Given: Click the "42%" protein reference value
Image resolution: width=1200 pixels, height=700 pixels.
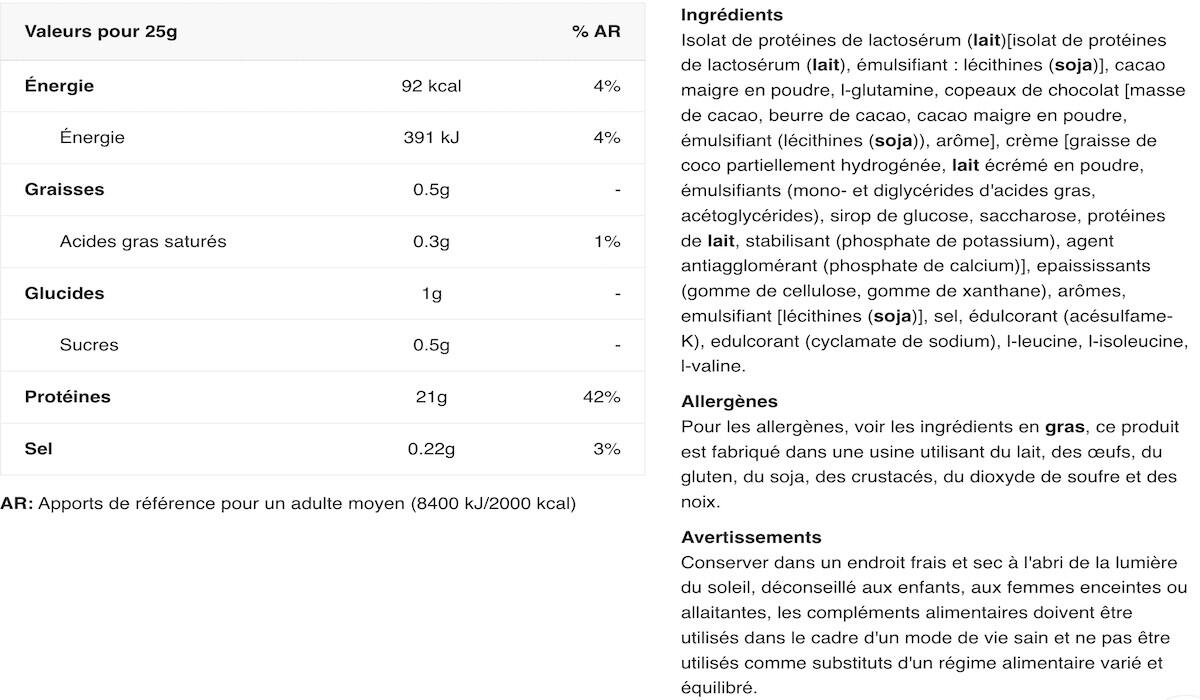Looking at the screenshot, I should (602, 397).
